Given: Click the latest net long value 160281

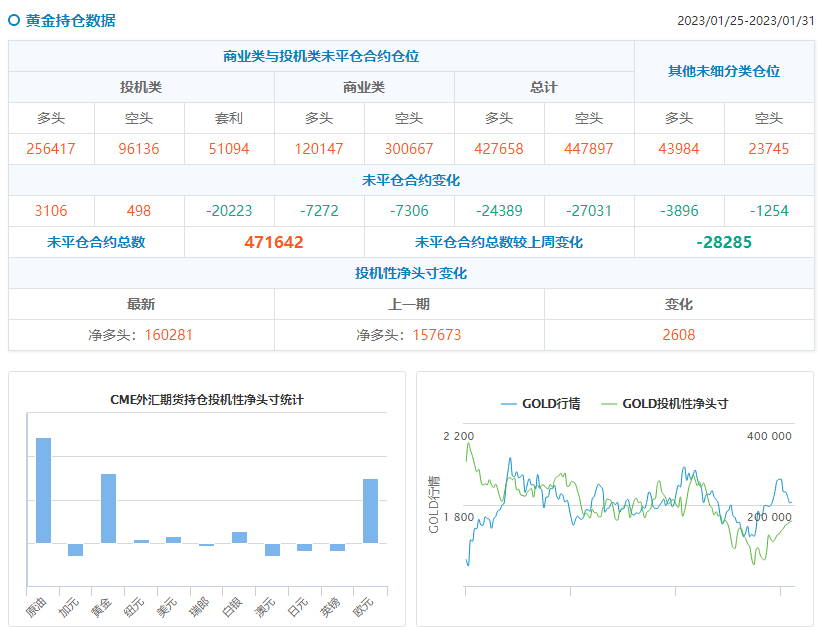Looking at the screenshot, I should click(x=168, y=335).
